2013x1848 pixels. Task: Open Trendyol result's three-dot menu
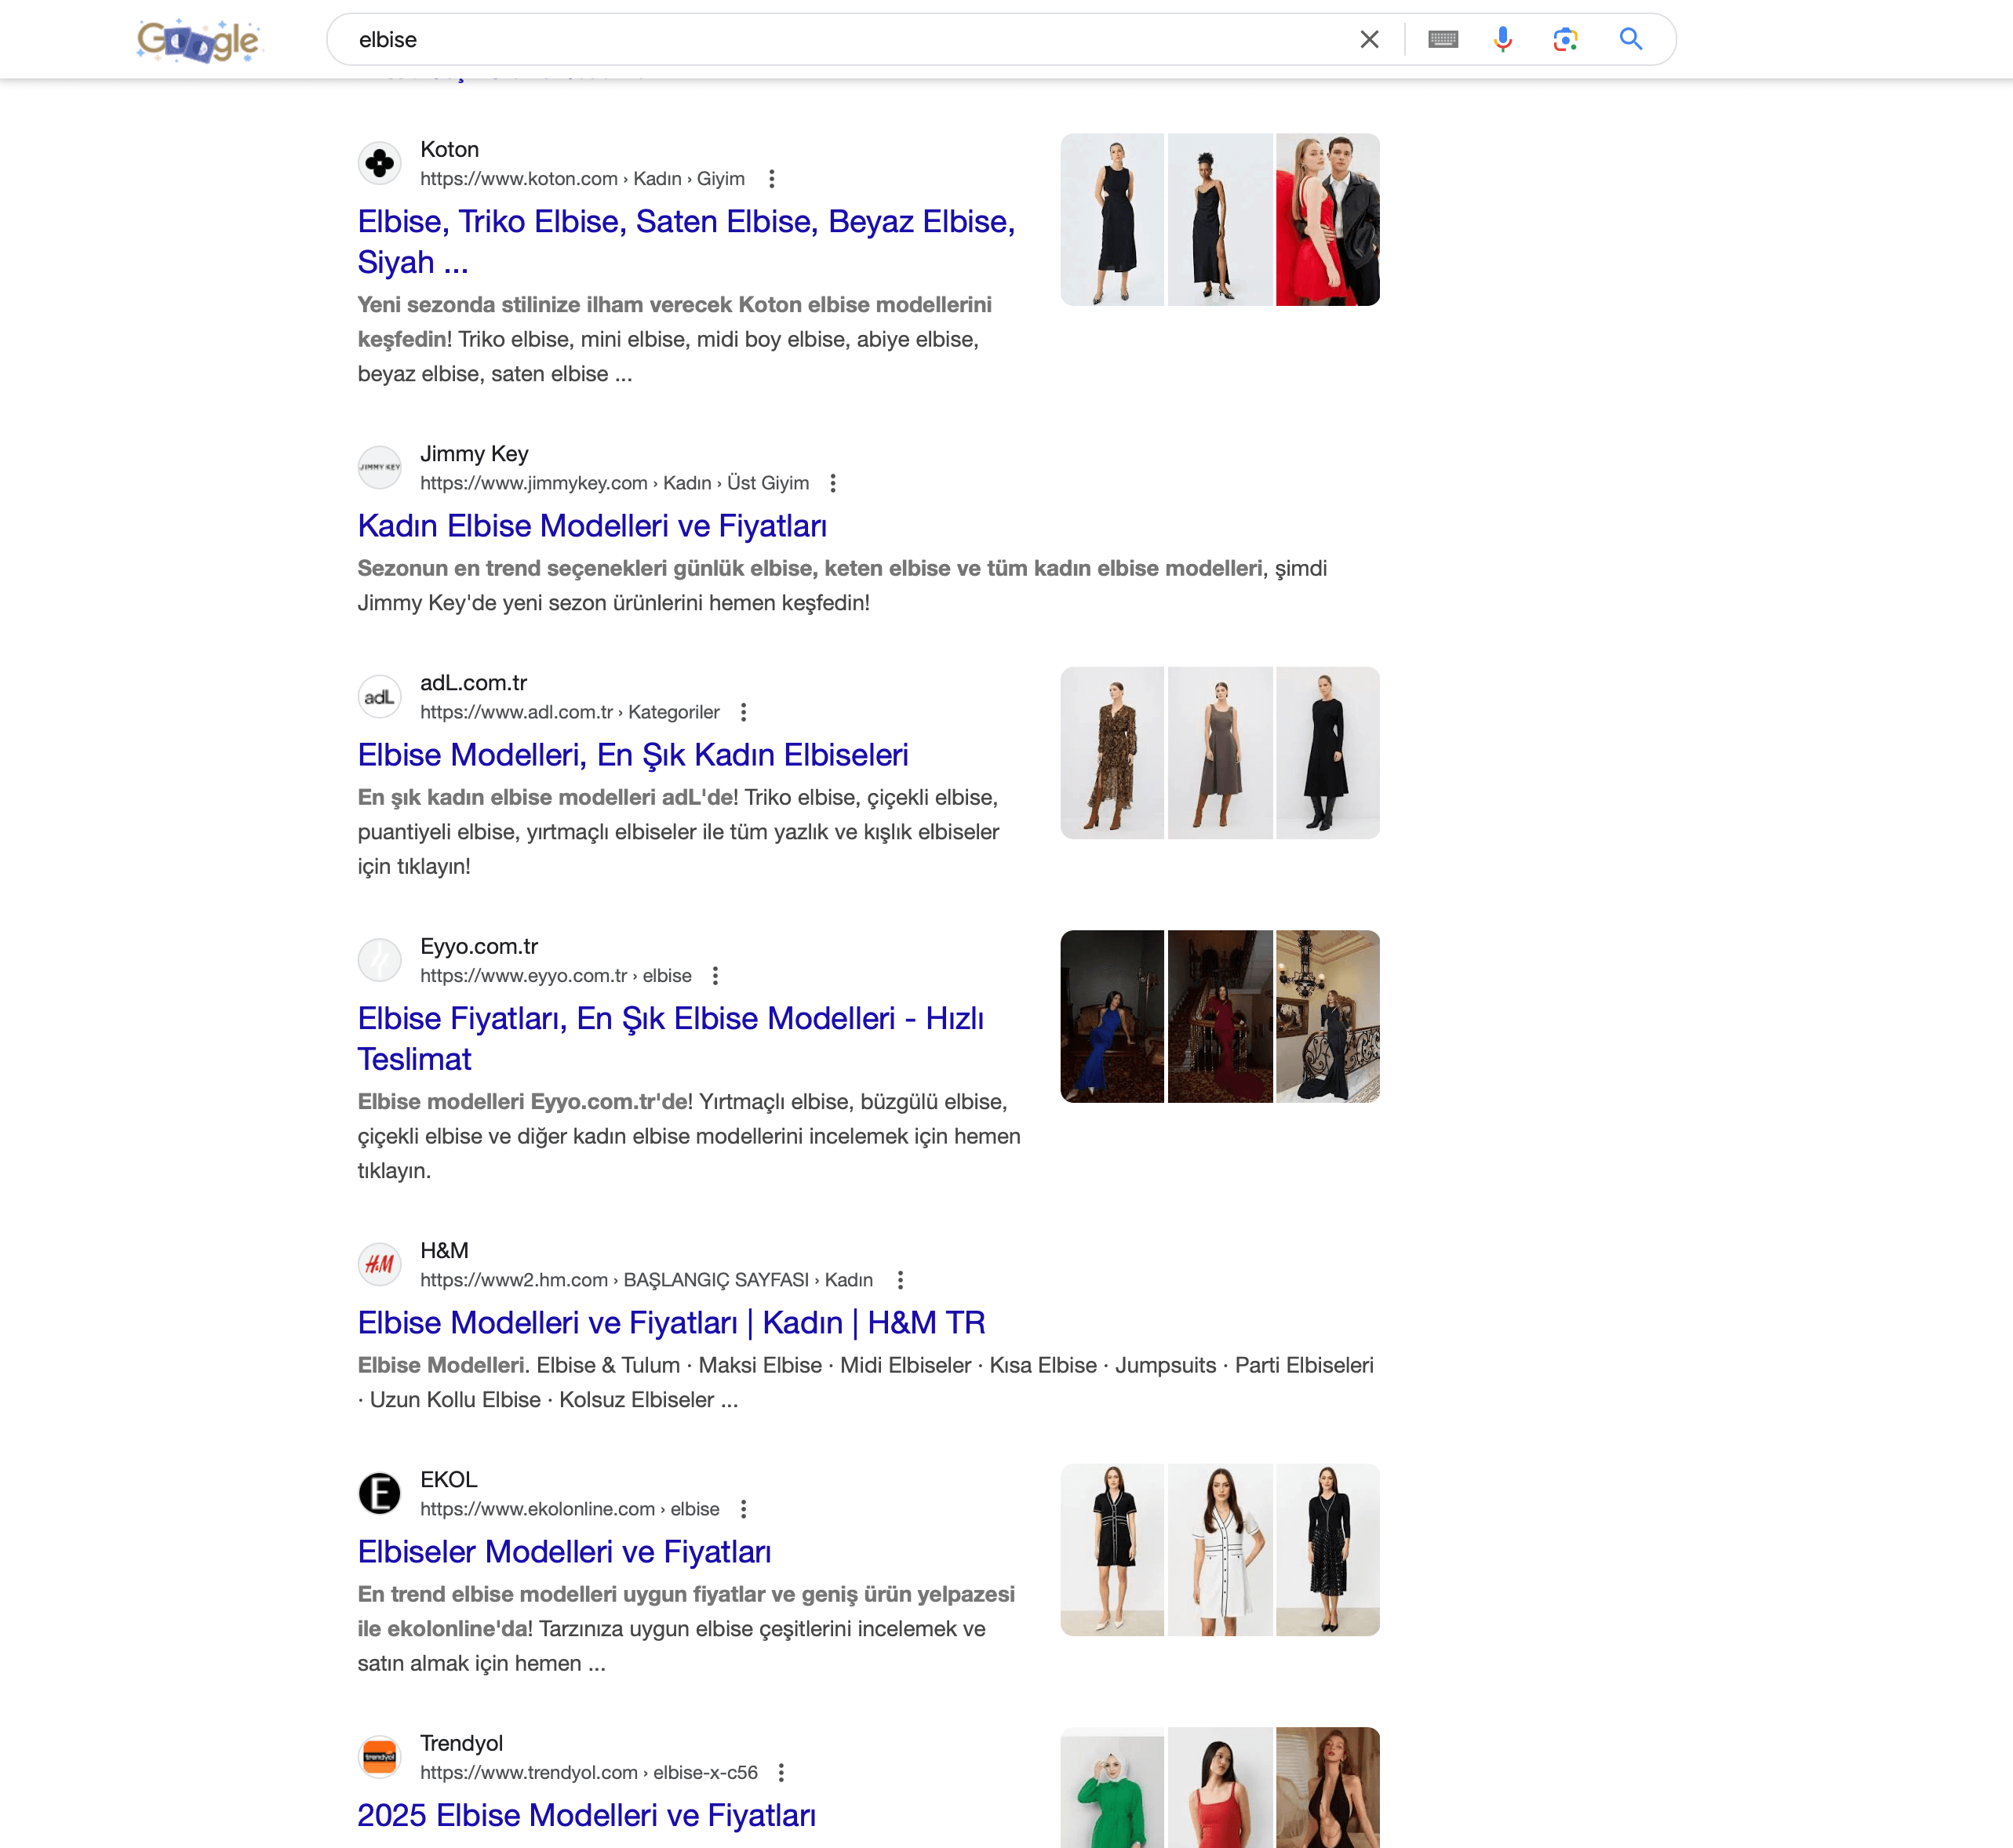(x=781, y=1773)
